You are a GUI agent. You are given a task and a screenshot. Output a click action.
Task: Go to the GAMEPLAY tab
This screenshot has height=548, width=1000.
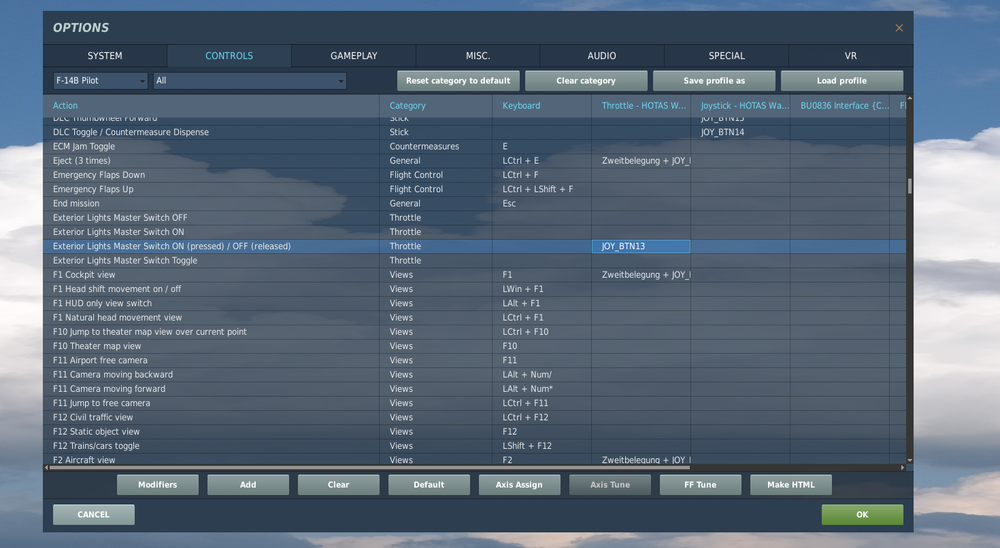[353, 56]
